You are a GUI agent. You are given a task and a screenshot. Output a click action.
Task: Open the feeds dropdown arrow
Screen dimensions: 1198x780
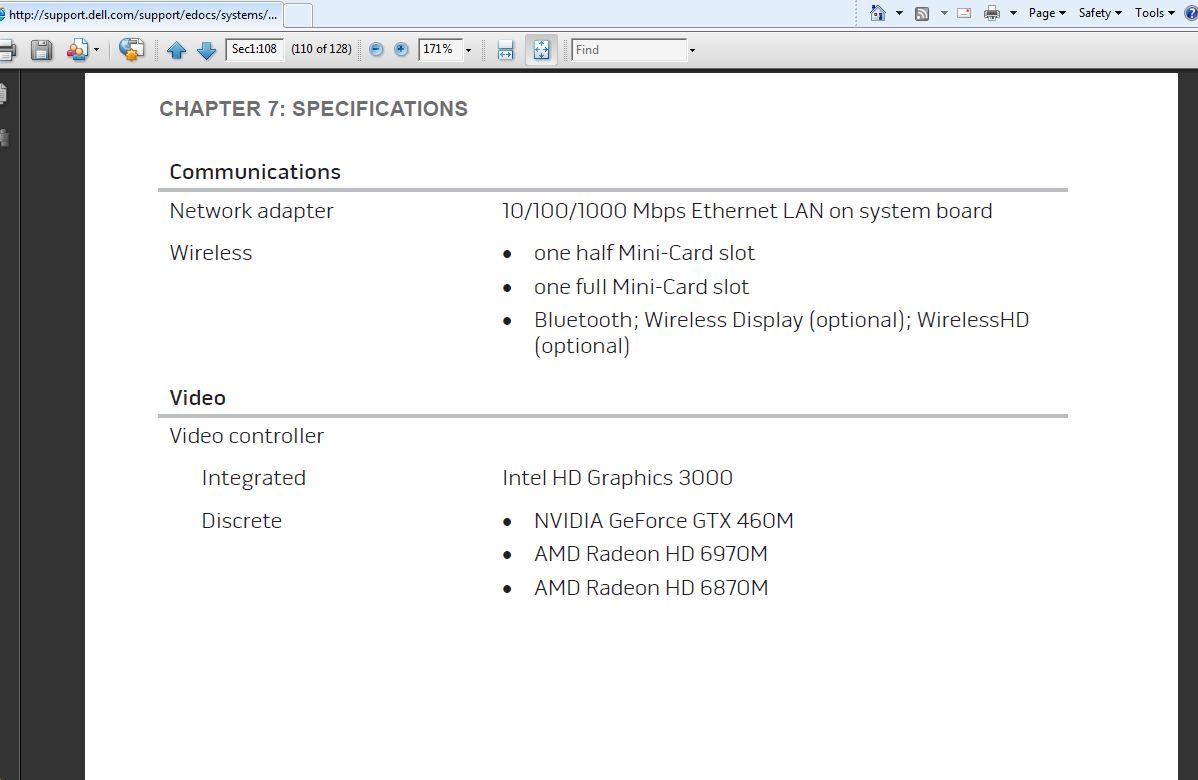tap(944, 13)
